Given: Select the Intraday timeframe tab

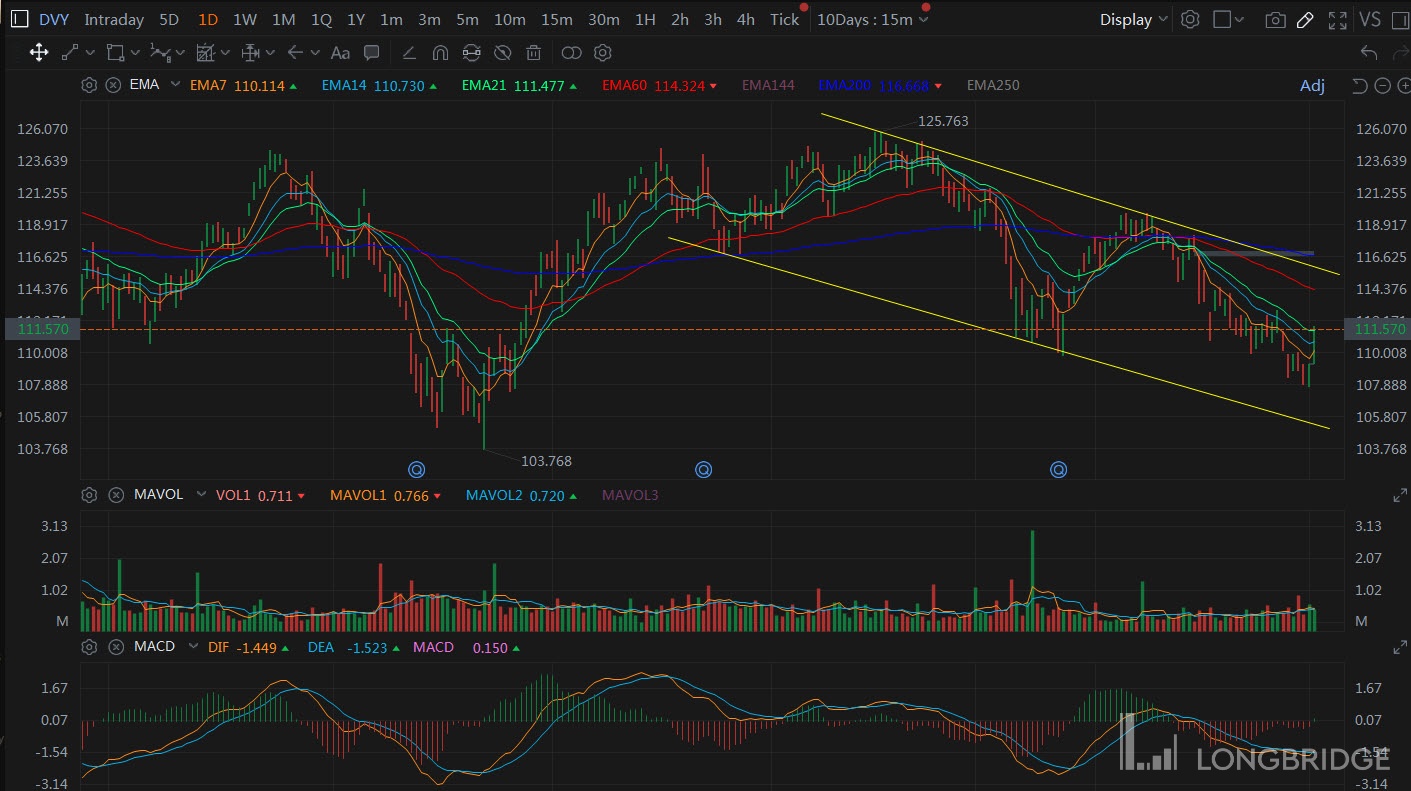Looking at the screenshot, I should pos(114,20).
